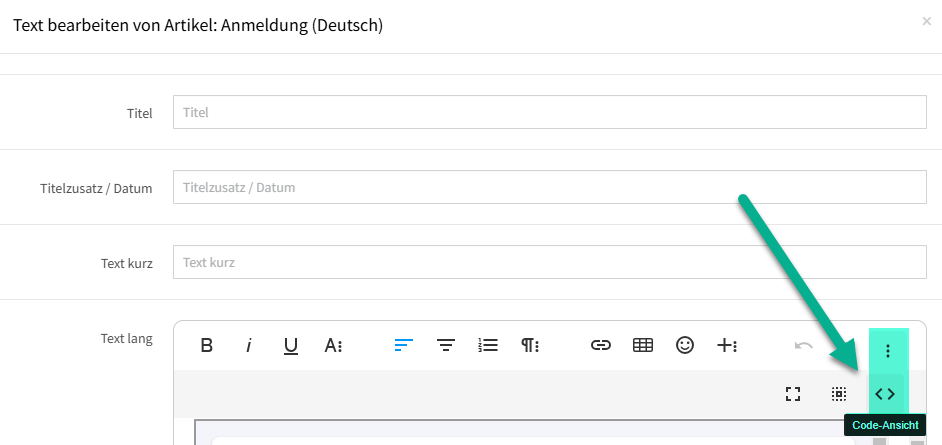942x445 pixels.
Task: Toggle underline formatting
Action: pos(291,346)
